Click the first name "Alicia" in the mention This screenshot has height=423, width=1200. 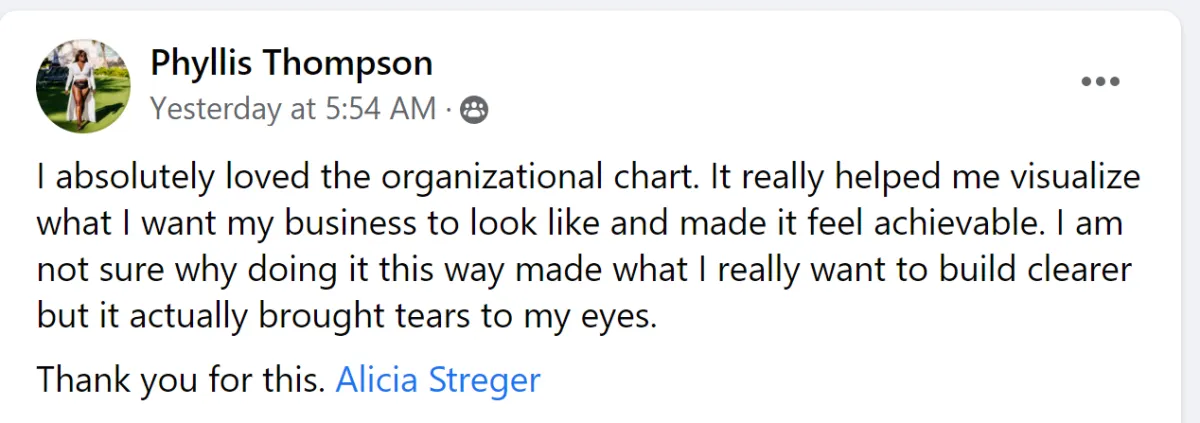point(378,380)
